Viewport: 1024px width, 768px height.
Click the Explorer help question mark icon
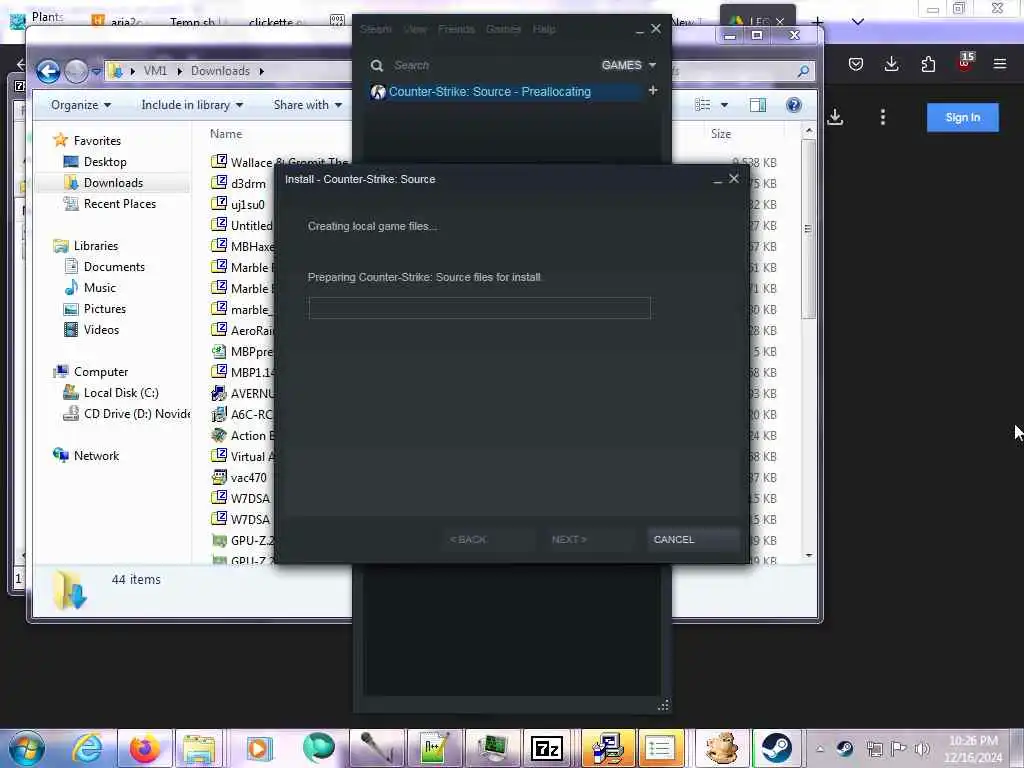tap(793, 105)
